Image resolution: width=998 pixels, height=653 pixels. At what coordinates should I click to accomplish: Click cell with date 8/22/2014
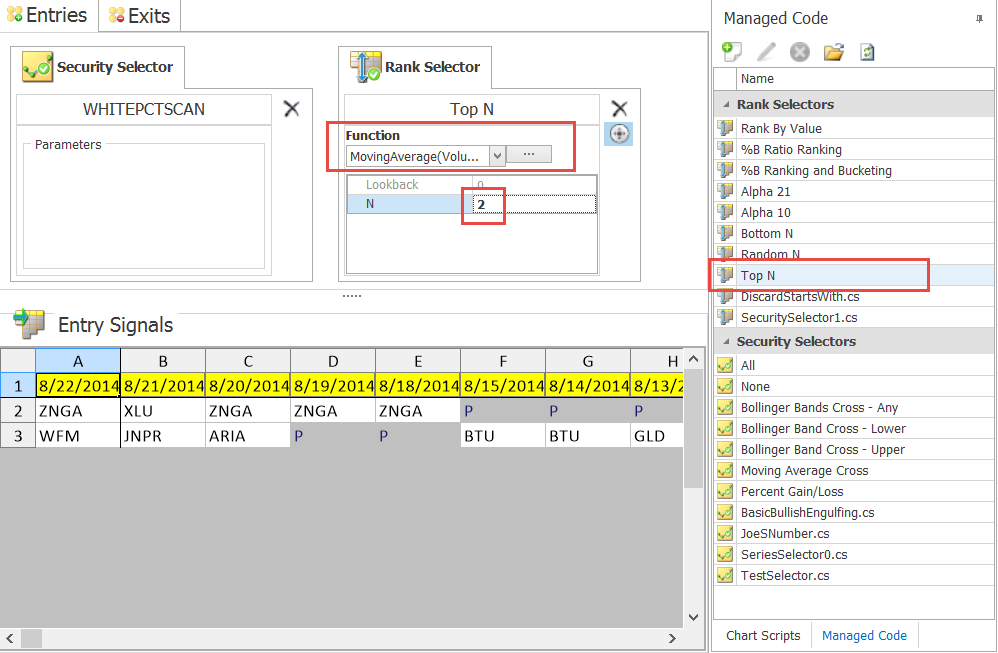point(78,386)
